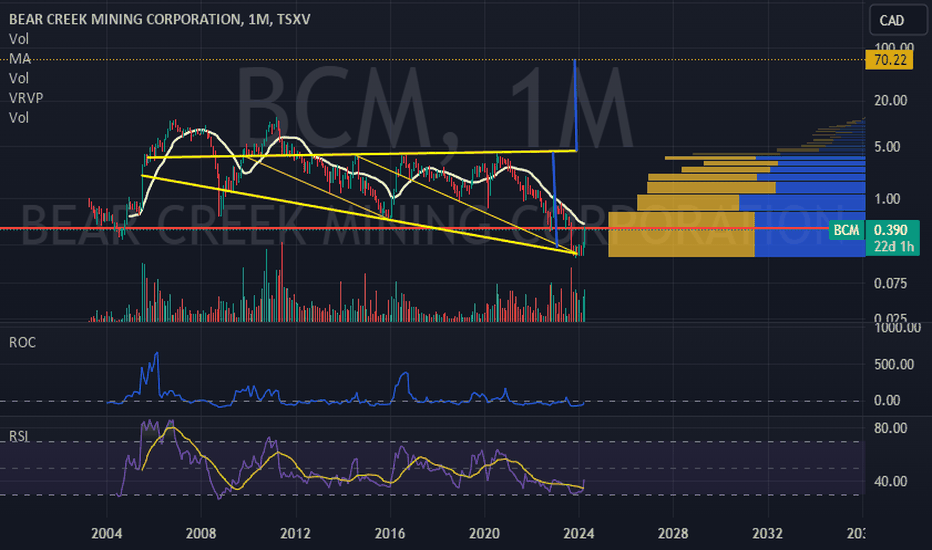Select the MA indicator legend entry
This screenshot has height=550, width=932.
pos(20,58)
